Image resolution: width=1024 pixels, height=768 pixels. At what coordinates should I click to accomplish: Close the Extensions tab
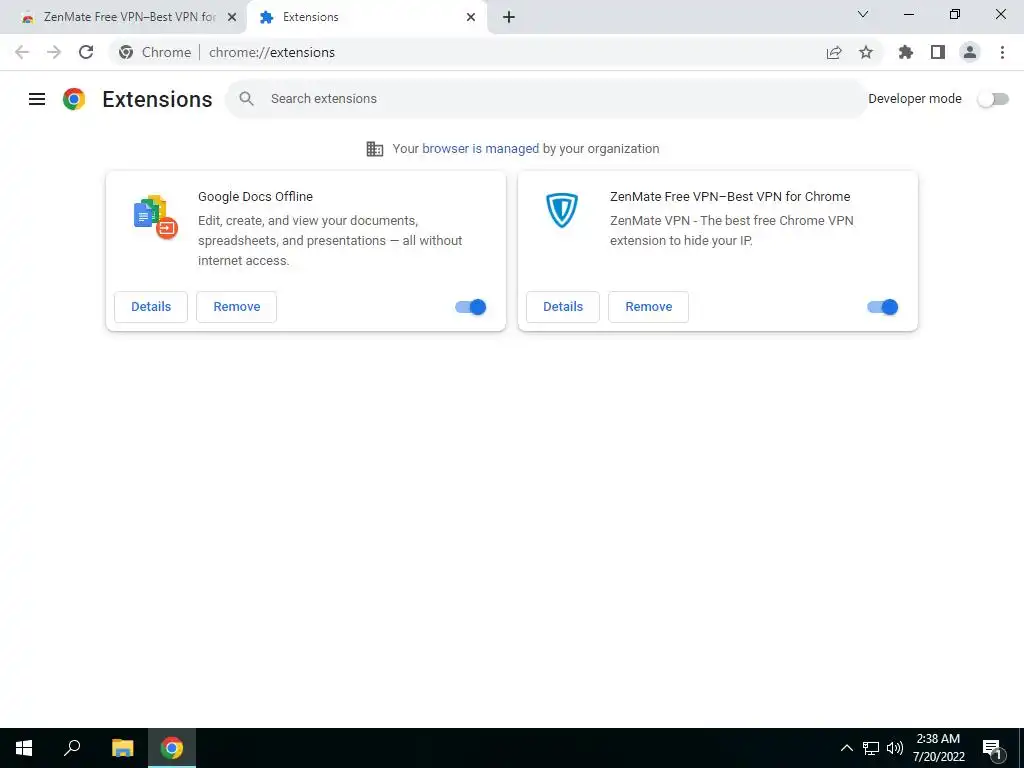471,17
